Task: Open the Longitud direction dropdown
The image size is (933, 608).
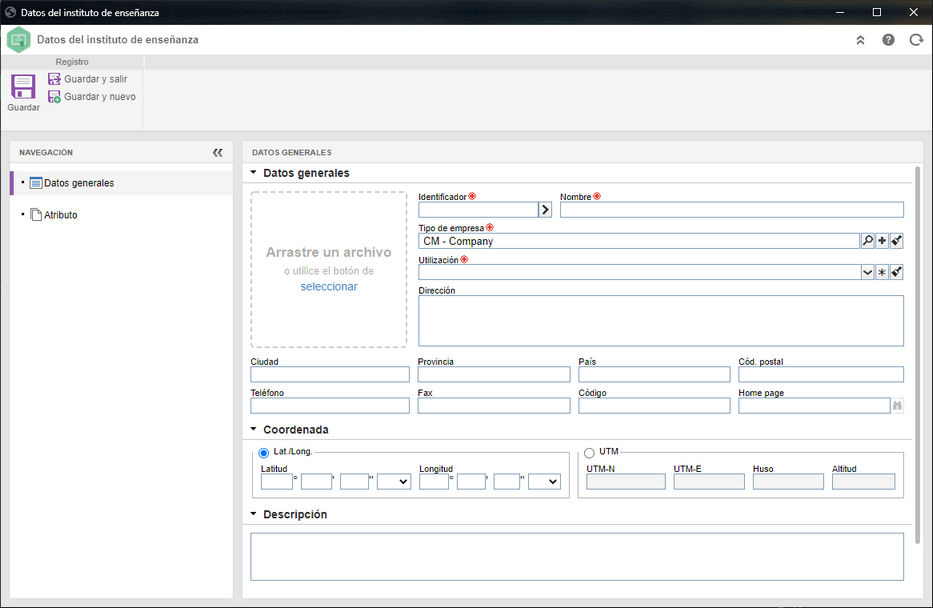Action: pos(544,481)
